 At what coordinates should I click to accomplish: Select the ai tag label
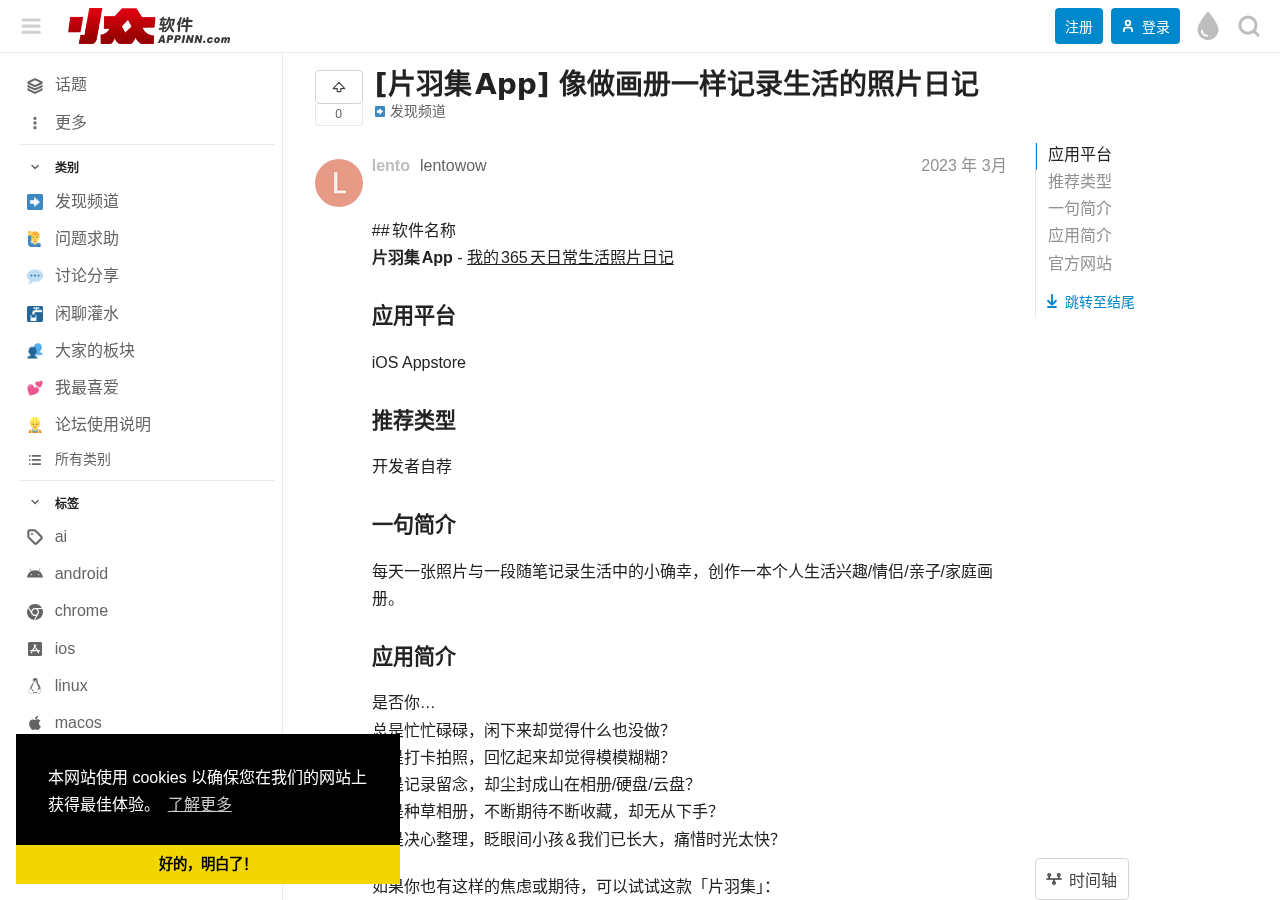tap(61, 537)
